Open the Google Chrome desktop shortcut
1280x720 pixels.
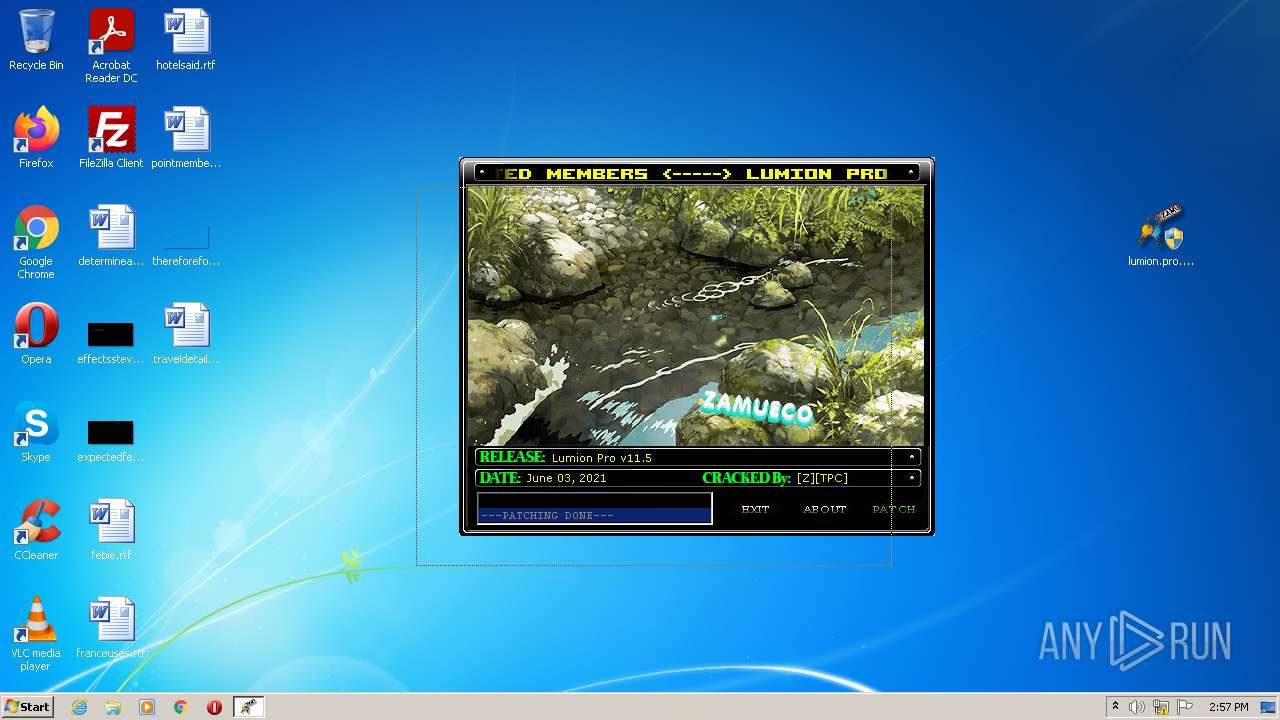[36, 242]
